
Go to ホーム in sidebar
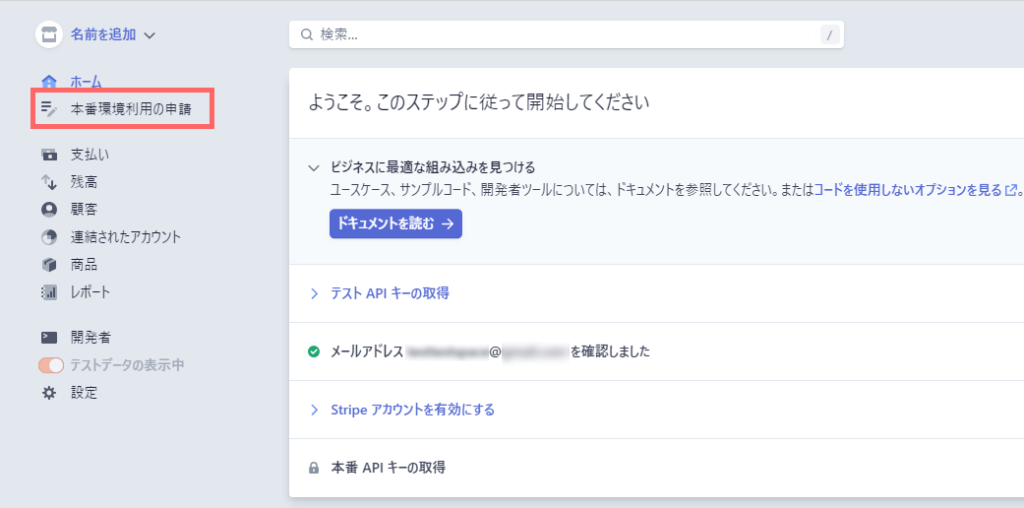pyautogui.click(x=86, y=82)
